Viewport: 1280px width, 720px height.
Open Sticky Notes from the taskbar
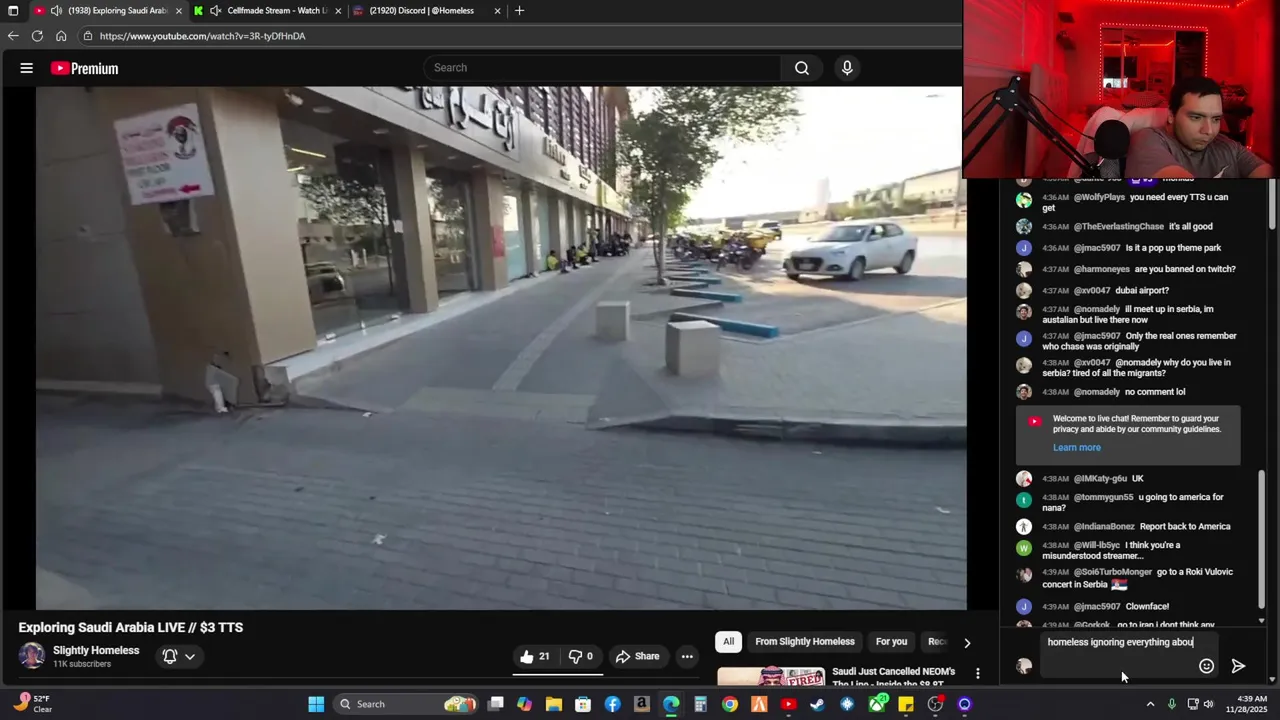906,704
